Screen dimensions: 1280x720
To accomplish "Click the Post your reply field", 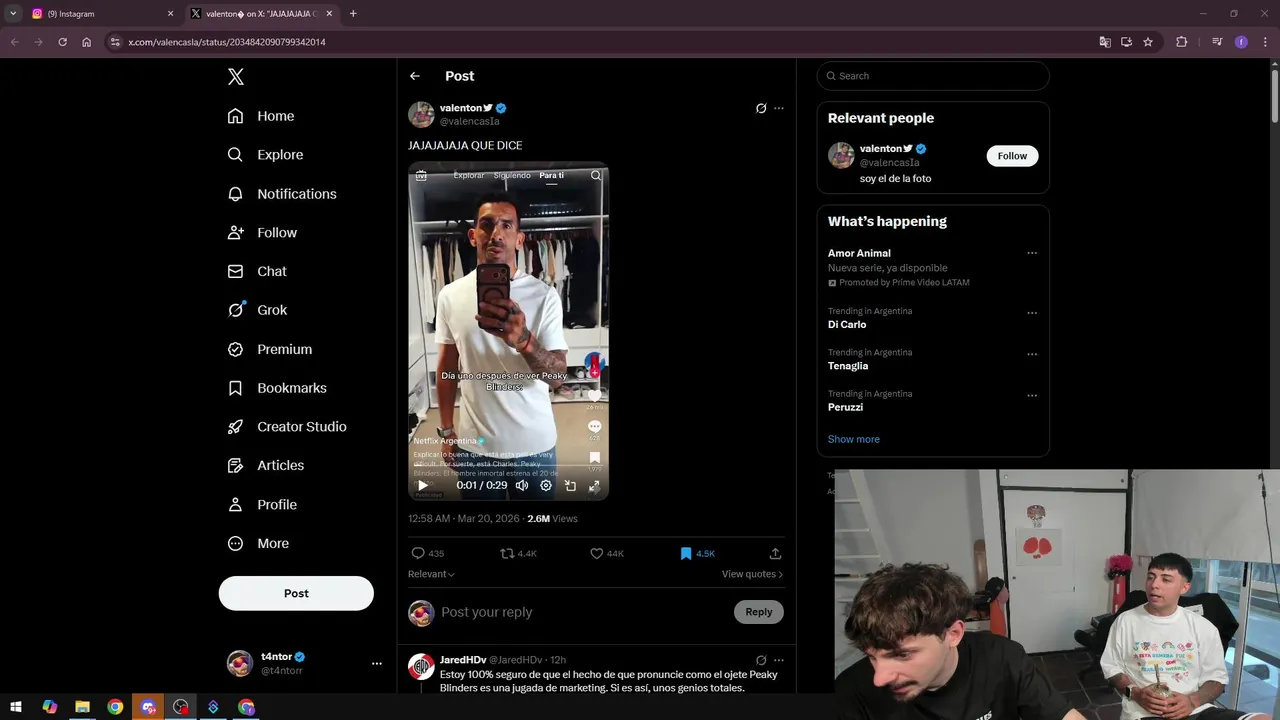I will click(x=585, y=612).
